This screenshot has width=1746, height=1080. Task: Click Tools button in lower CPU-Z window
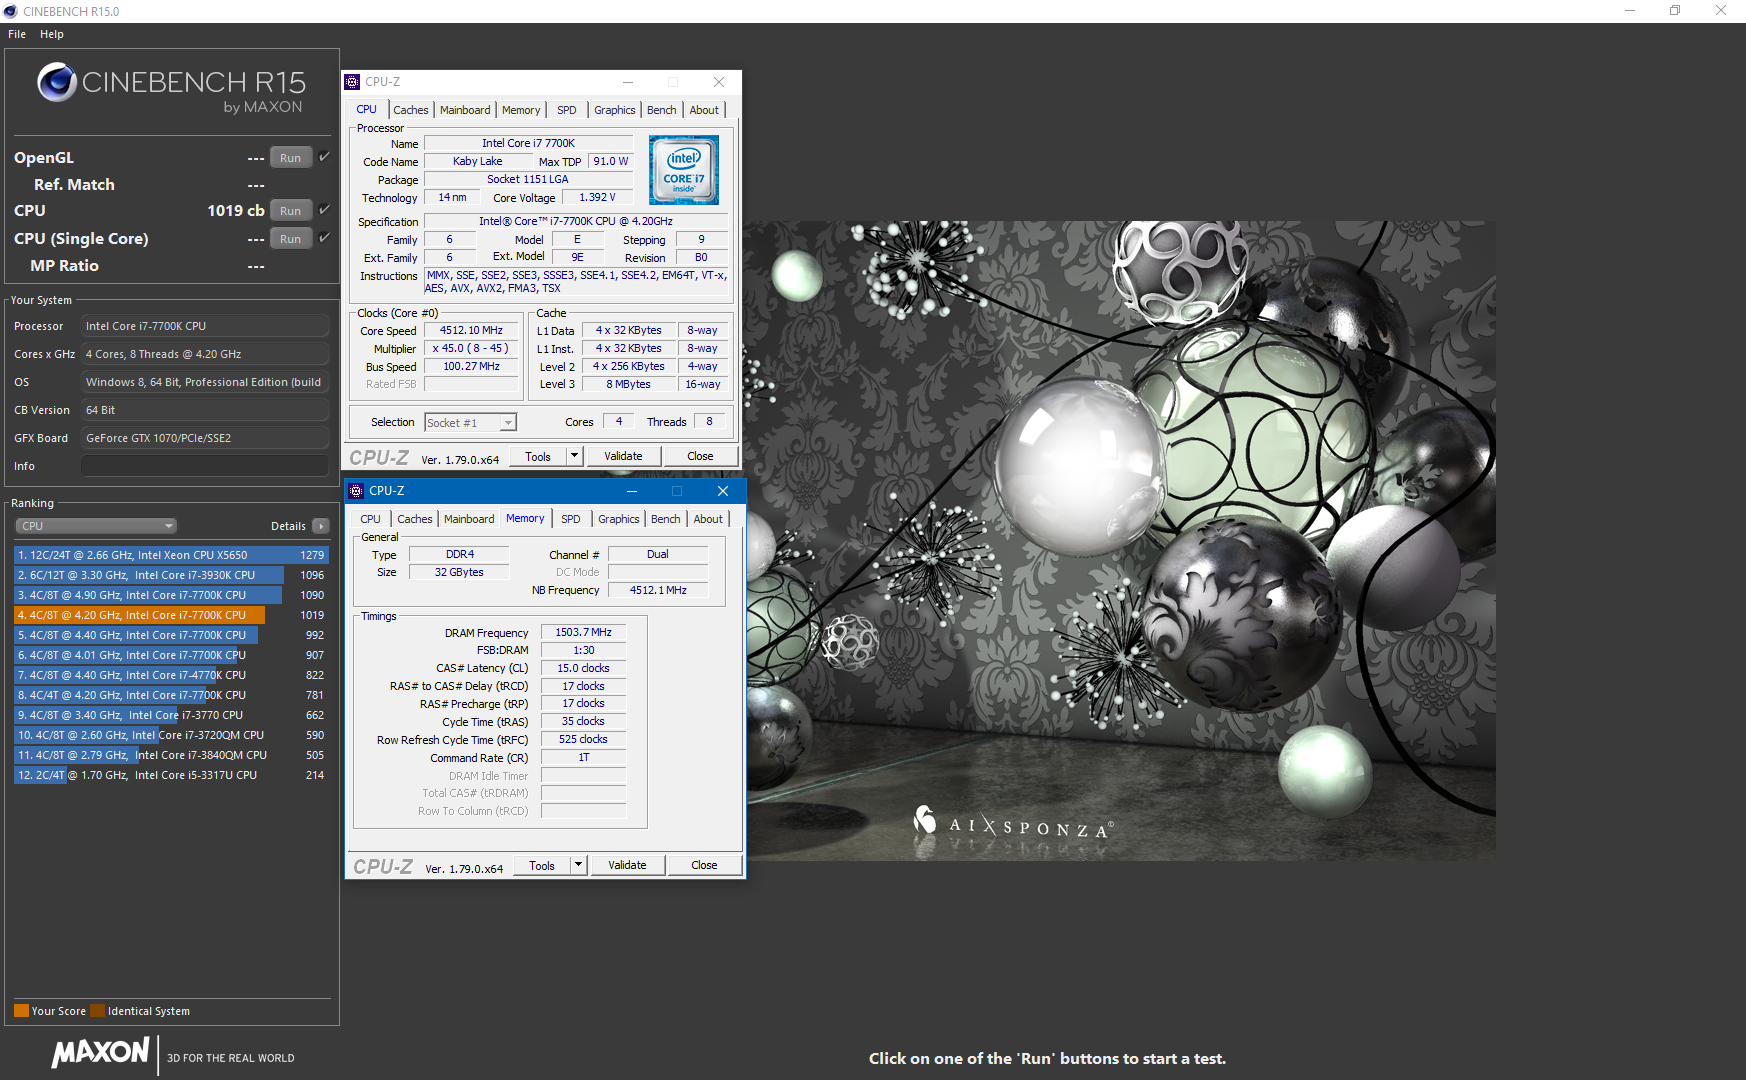pos(542,865)
